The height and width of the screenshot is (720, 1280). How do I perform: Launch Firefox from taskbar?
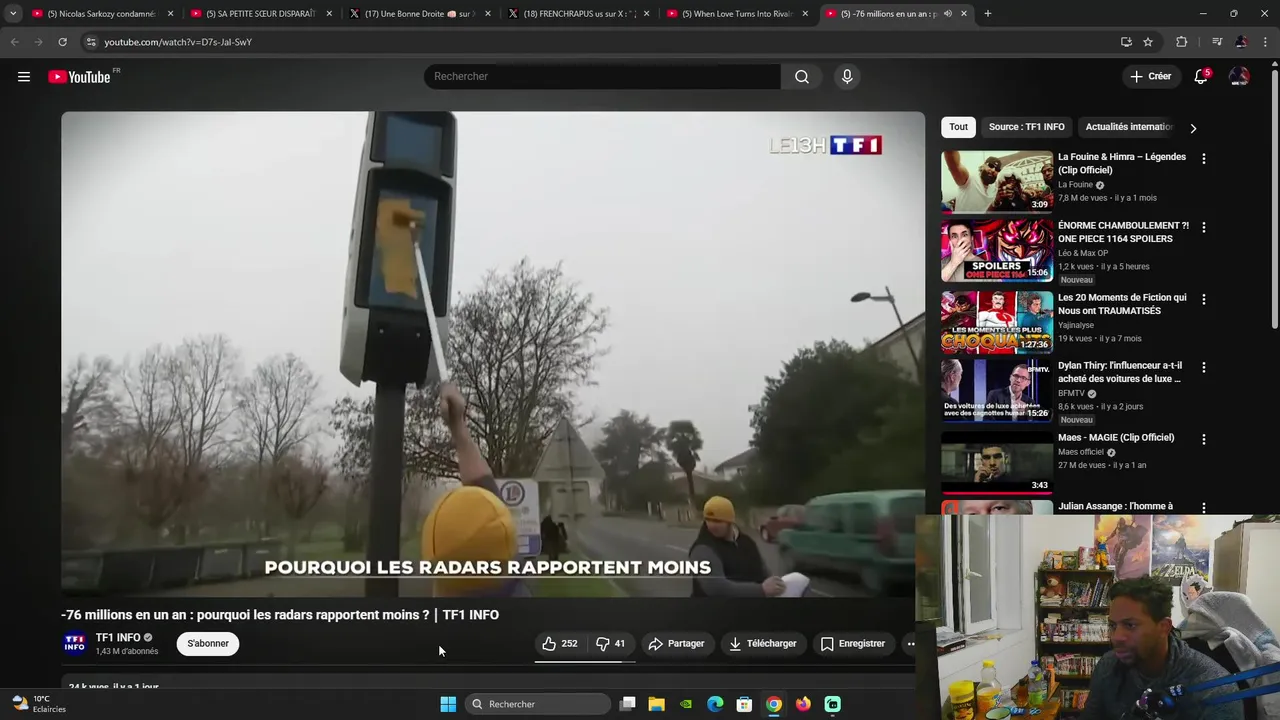803,704
